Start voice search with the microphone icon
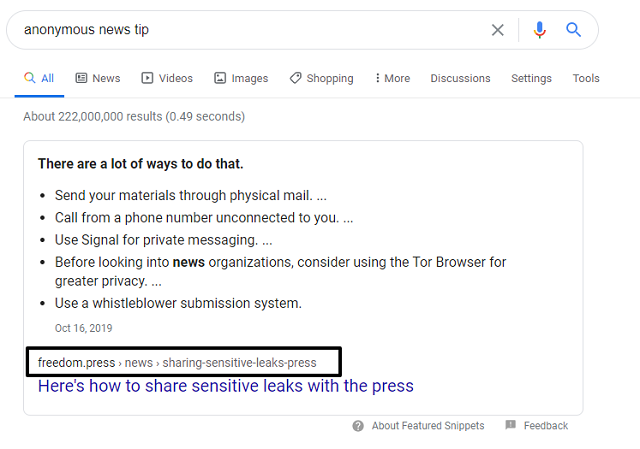This screenshot has height=449, width=640. coord(540,30)
